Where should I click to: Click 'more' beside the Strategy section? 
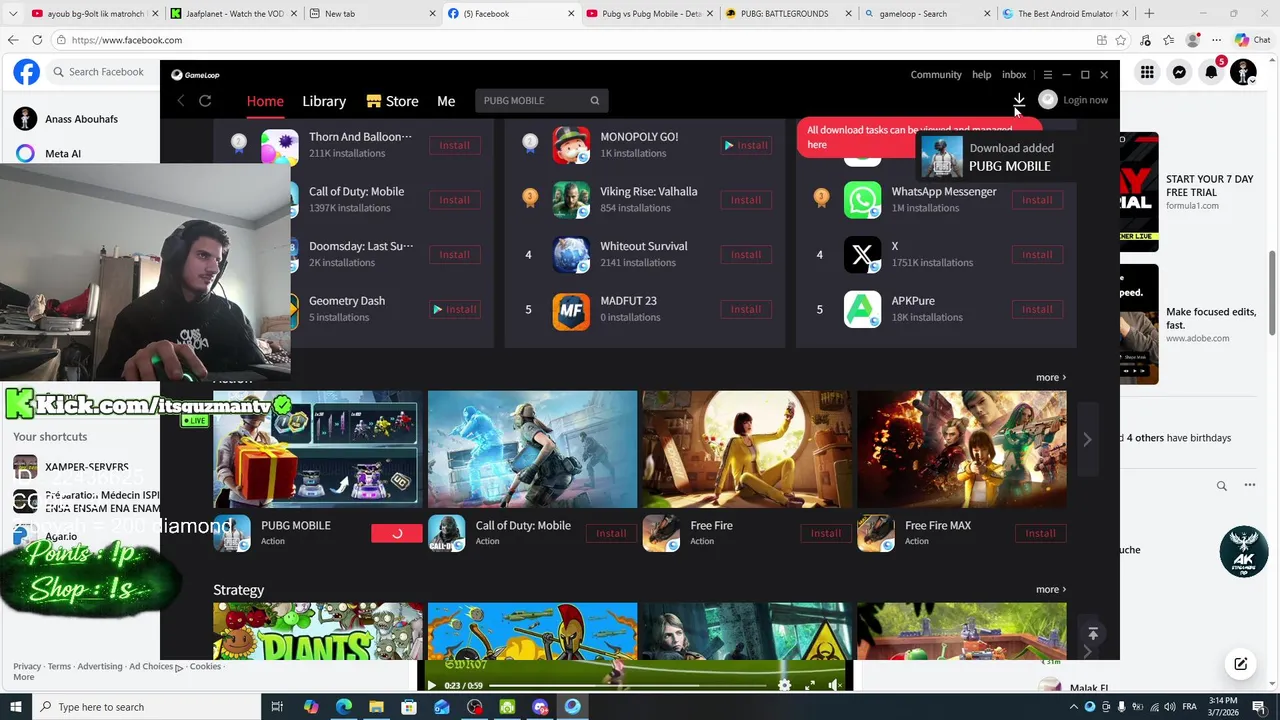point(1051,589)
